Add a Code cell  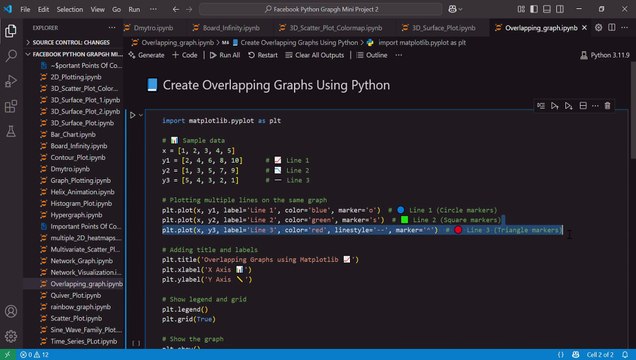tap(185, 55)
